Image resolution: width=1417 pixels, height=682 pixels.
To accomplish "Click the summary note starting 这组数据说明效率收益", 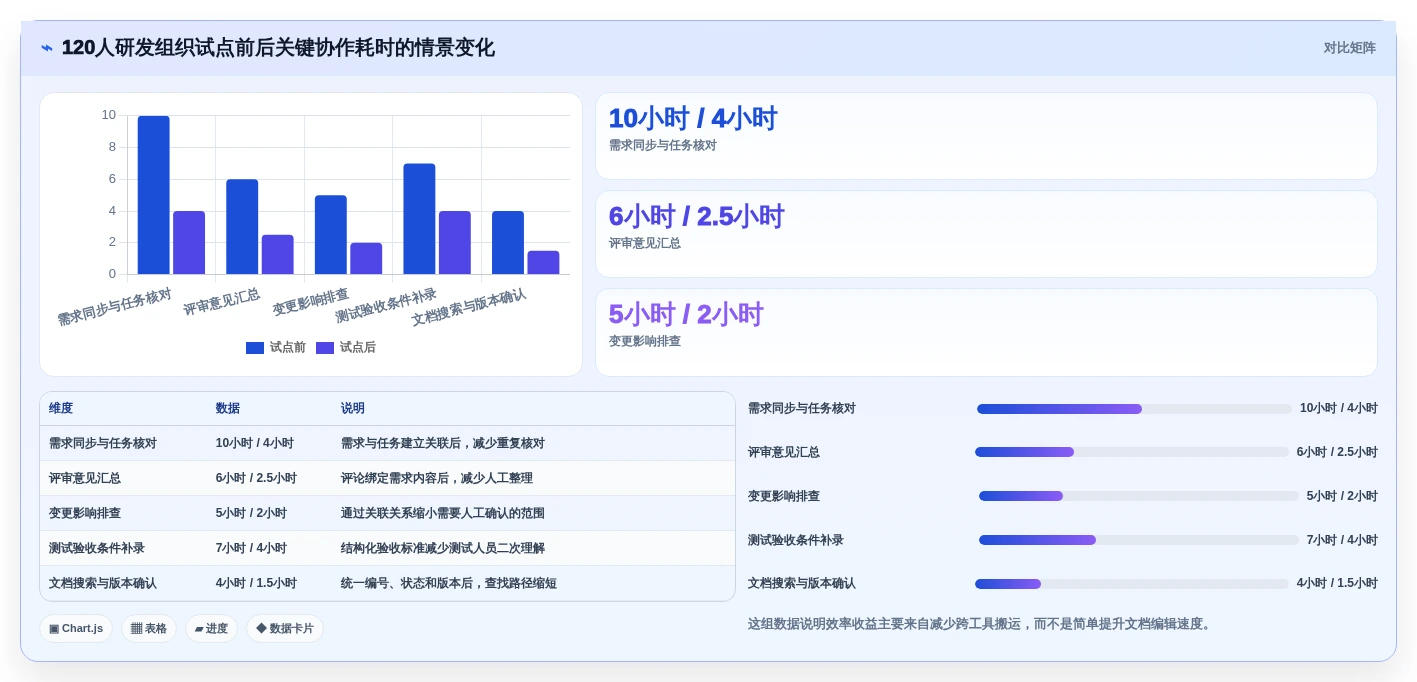I will pos(981,624).
